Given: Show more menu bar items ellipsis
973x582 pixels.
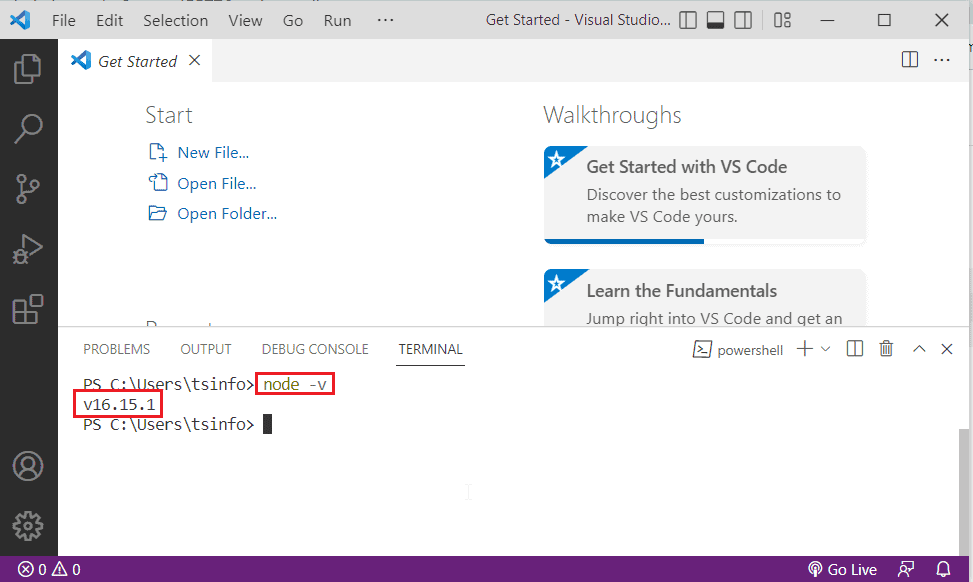Looking at the screenshot, I should 385,20.
